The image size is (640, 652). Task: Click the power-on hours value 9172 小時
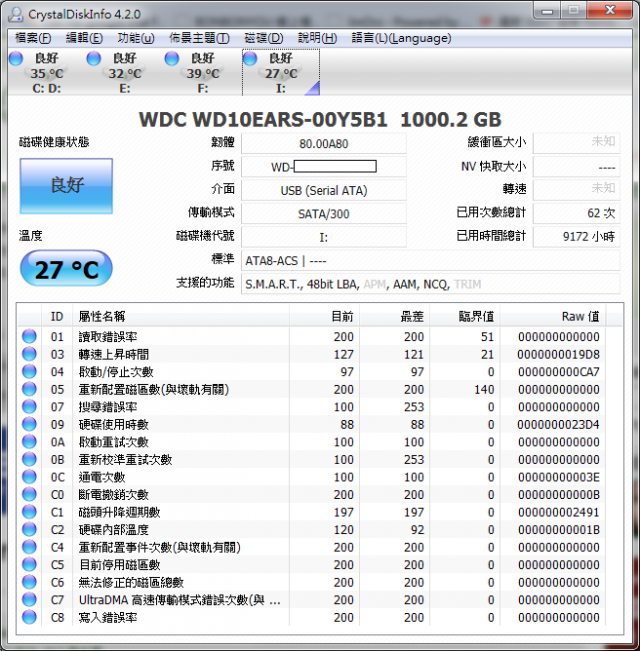click(577, 237)
